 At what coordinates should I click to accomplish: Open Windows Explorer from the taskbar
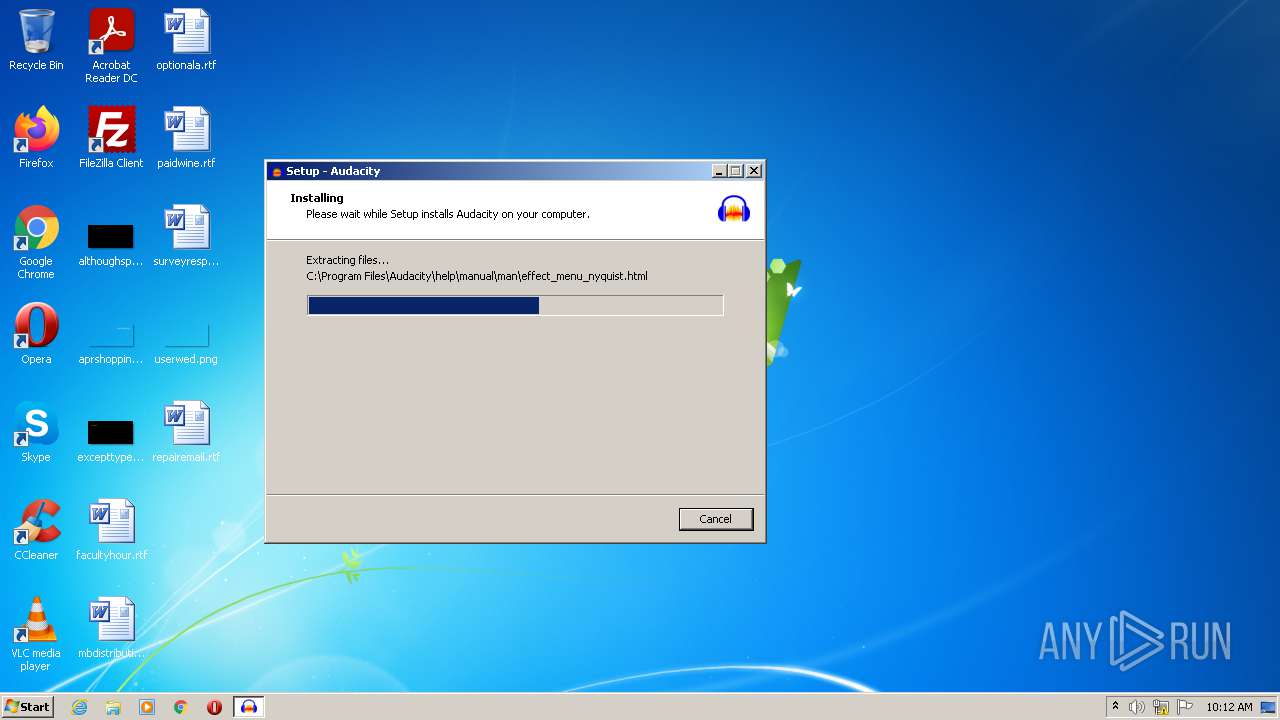pyautogui.click(x=113, y=707)
